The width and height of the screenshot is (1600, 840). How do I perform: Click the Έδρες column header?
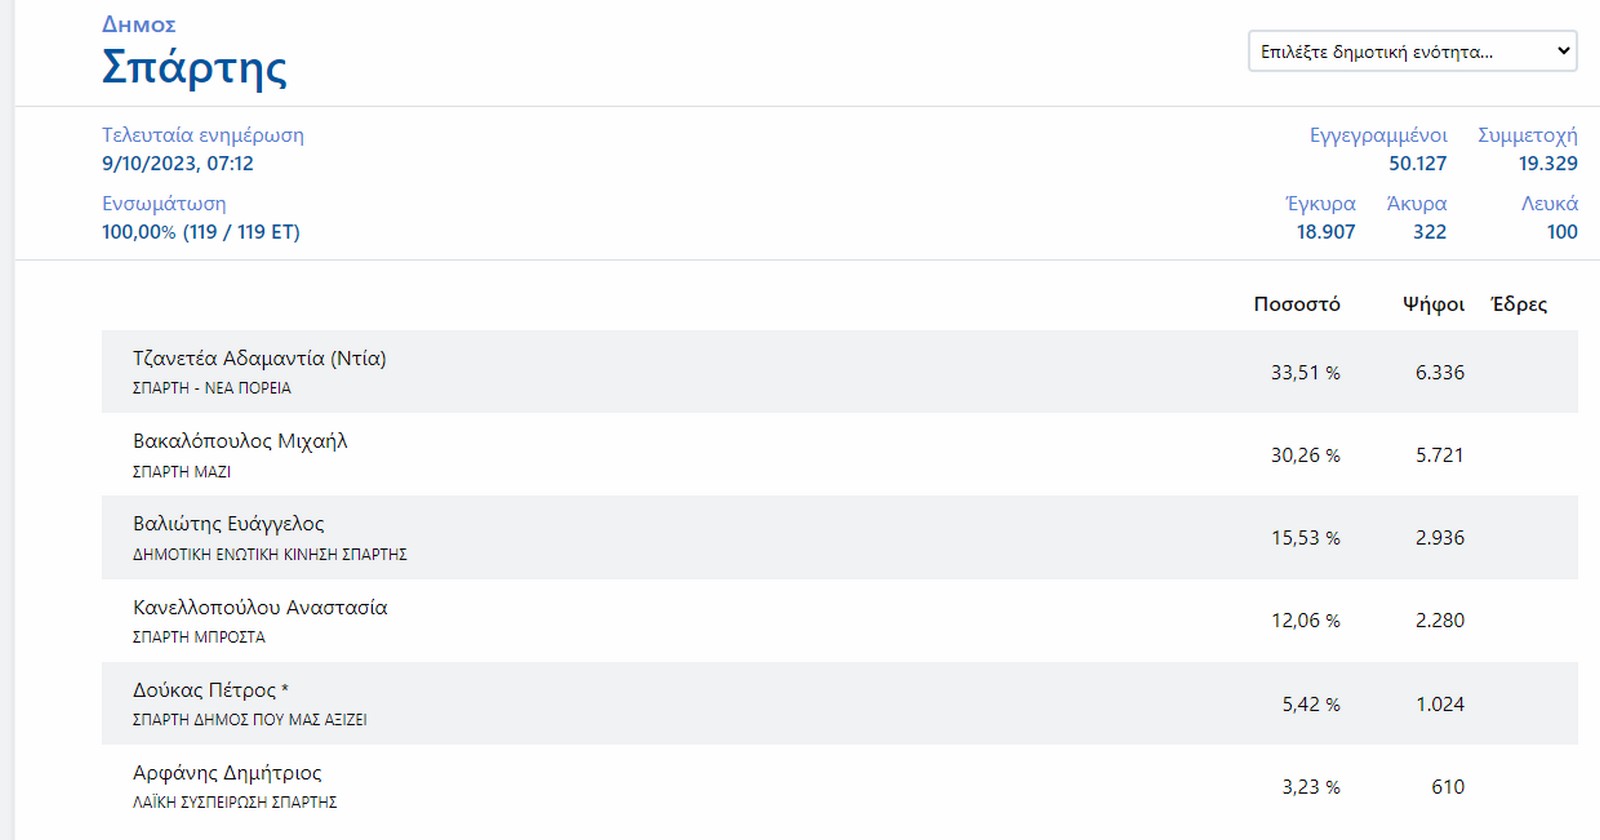(1518, 304)
